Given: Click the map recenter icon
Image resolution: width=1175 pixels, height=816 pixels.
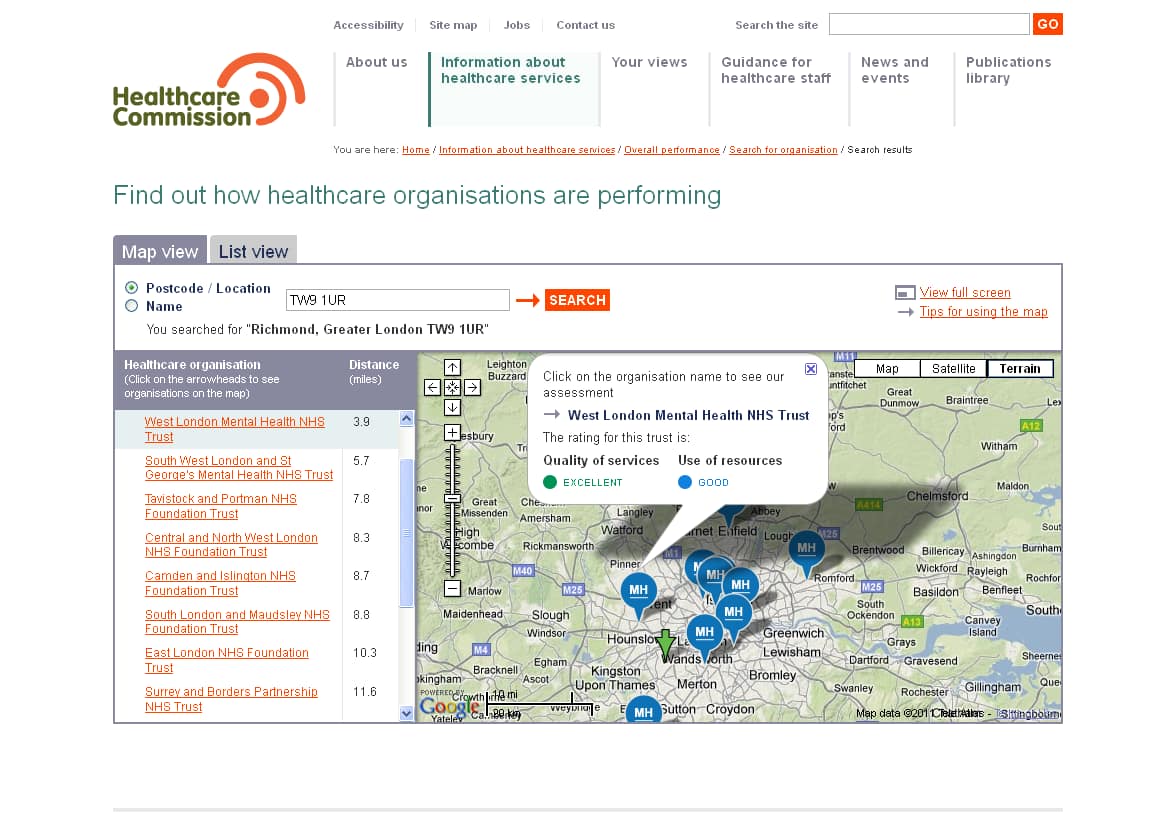Looking at the screenshot, I should (452, 387).
